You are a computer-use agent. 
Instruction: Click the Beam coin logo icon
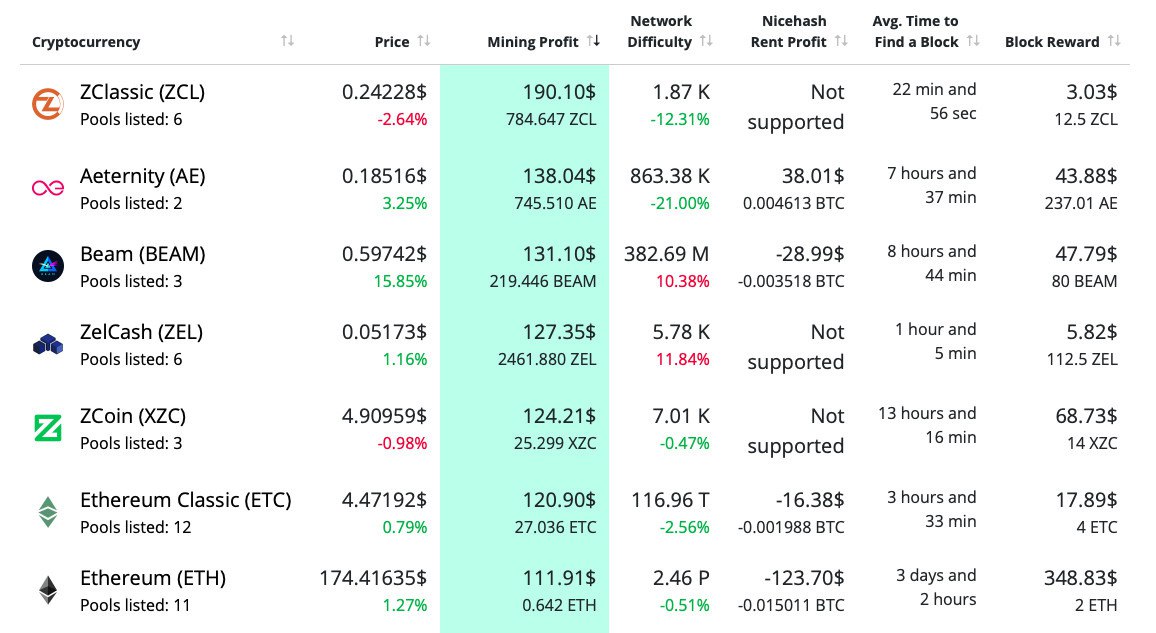tap(47, 266)
